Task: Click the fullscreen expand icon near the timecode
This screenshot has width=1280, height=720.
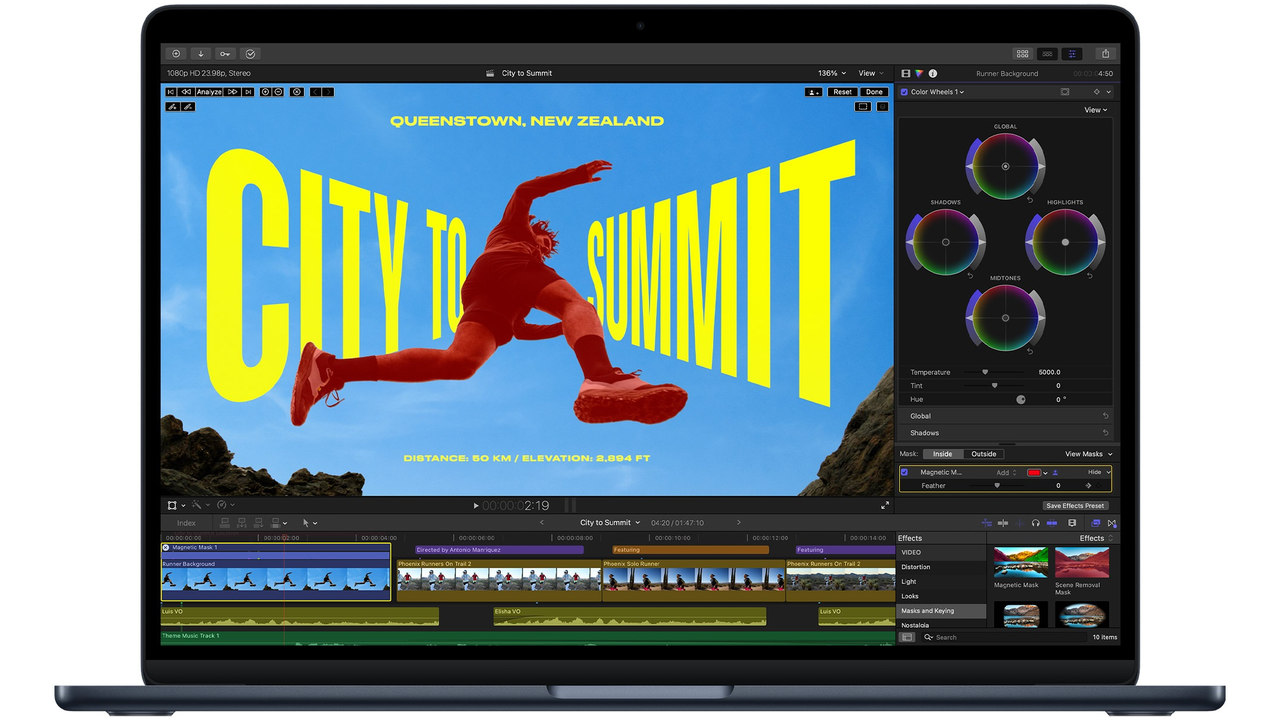Action: point(884,506)
